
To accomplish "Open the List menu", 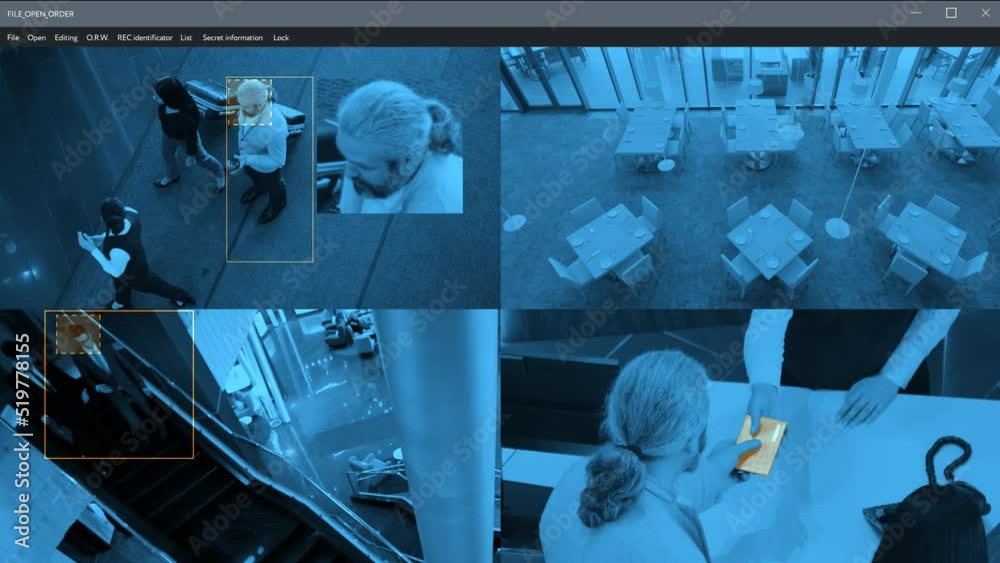I will coord(186,38).
